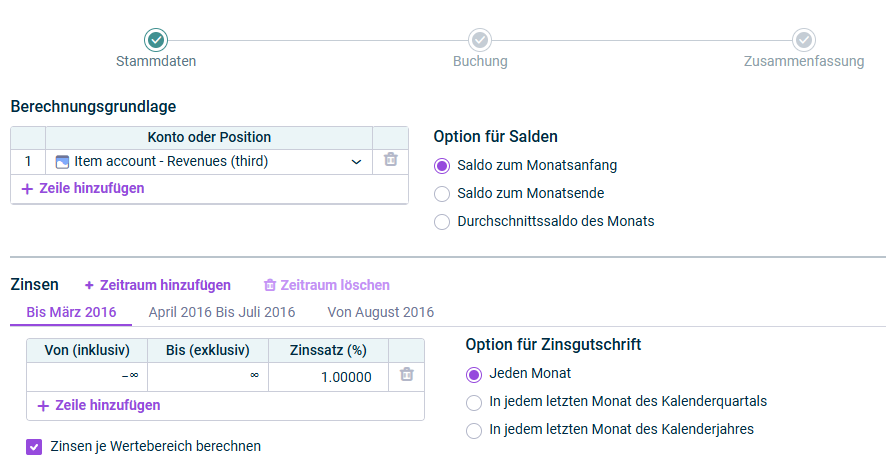Viewport: 886px width, 465px height.
Task: Add row to the Zinssatz table
Action: click(98, 405)
